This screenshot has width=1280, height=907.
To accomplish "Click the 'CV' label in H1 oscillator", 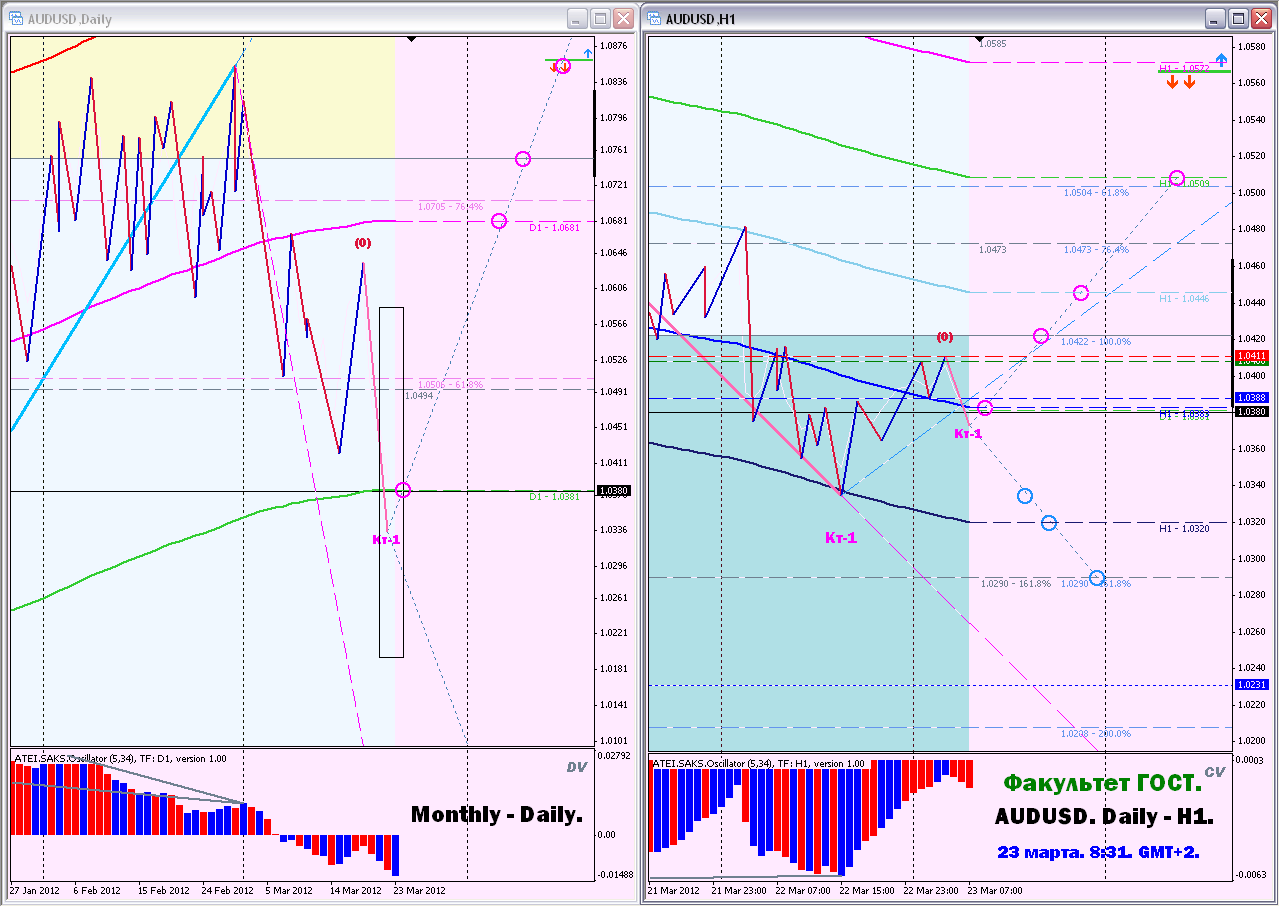I will [1214, 772].
